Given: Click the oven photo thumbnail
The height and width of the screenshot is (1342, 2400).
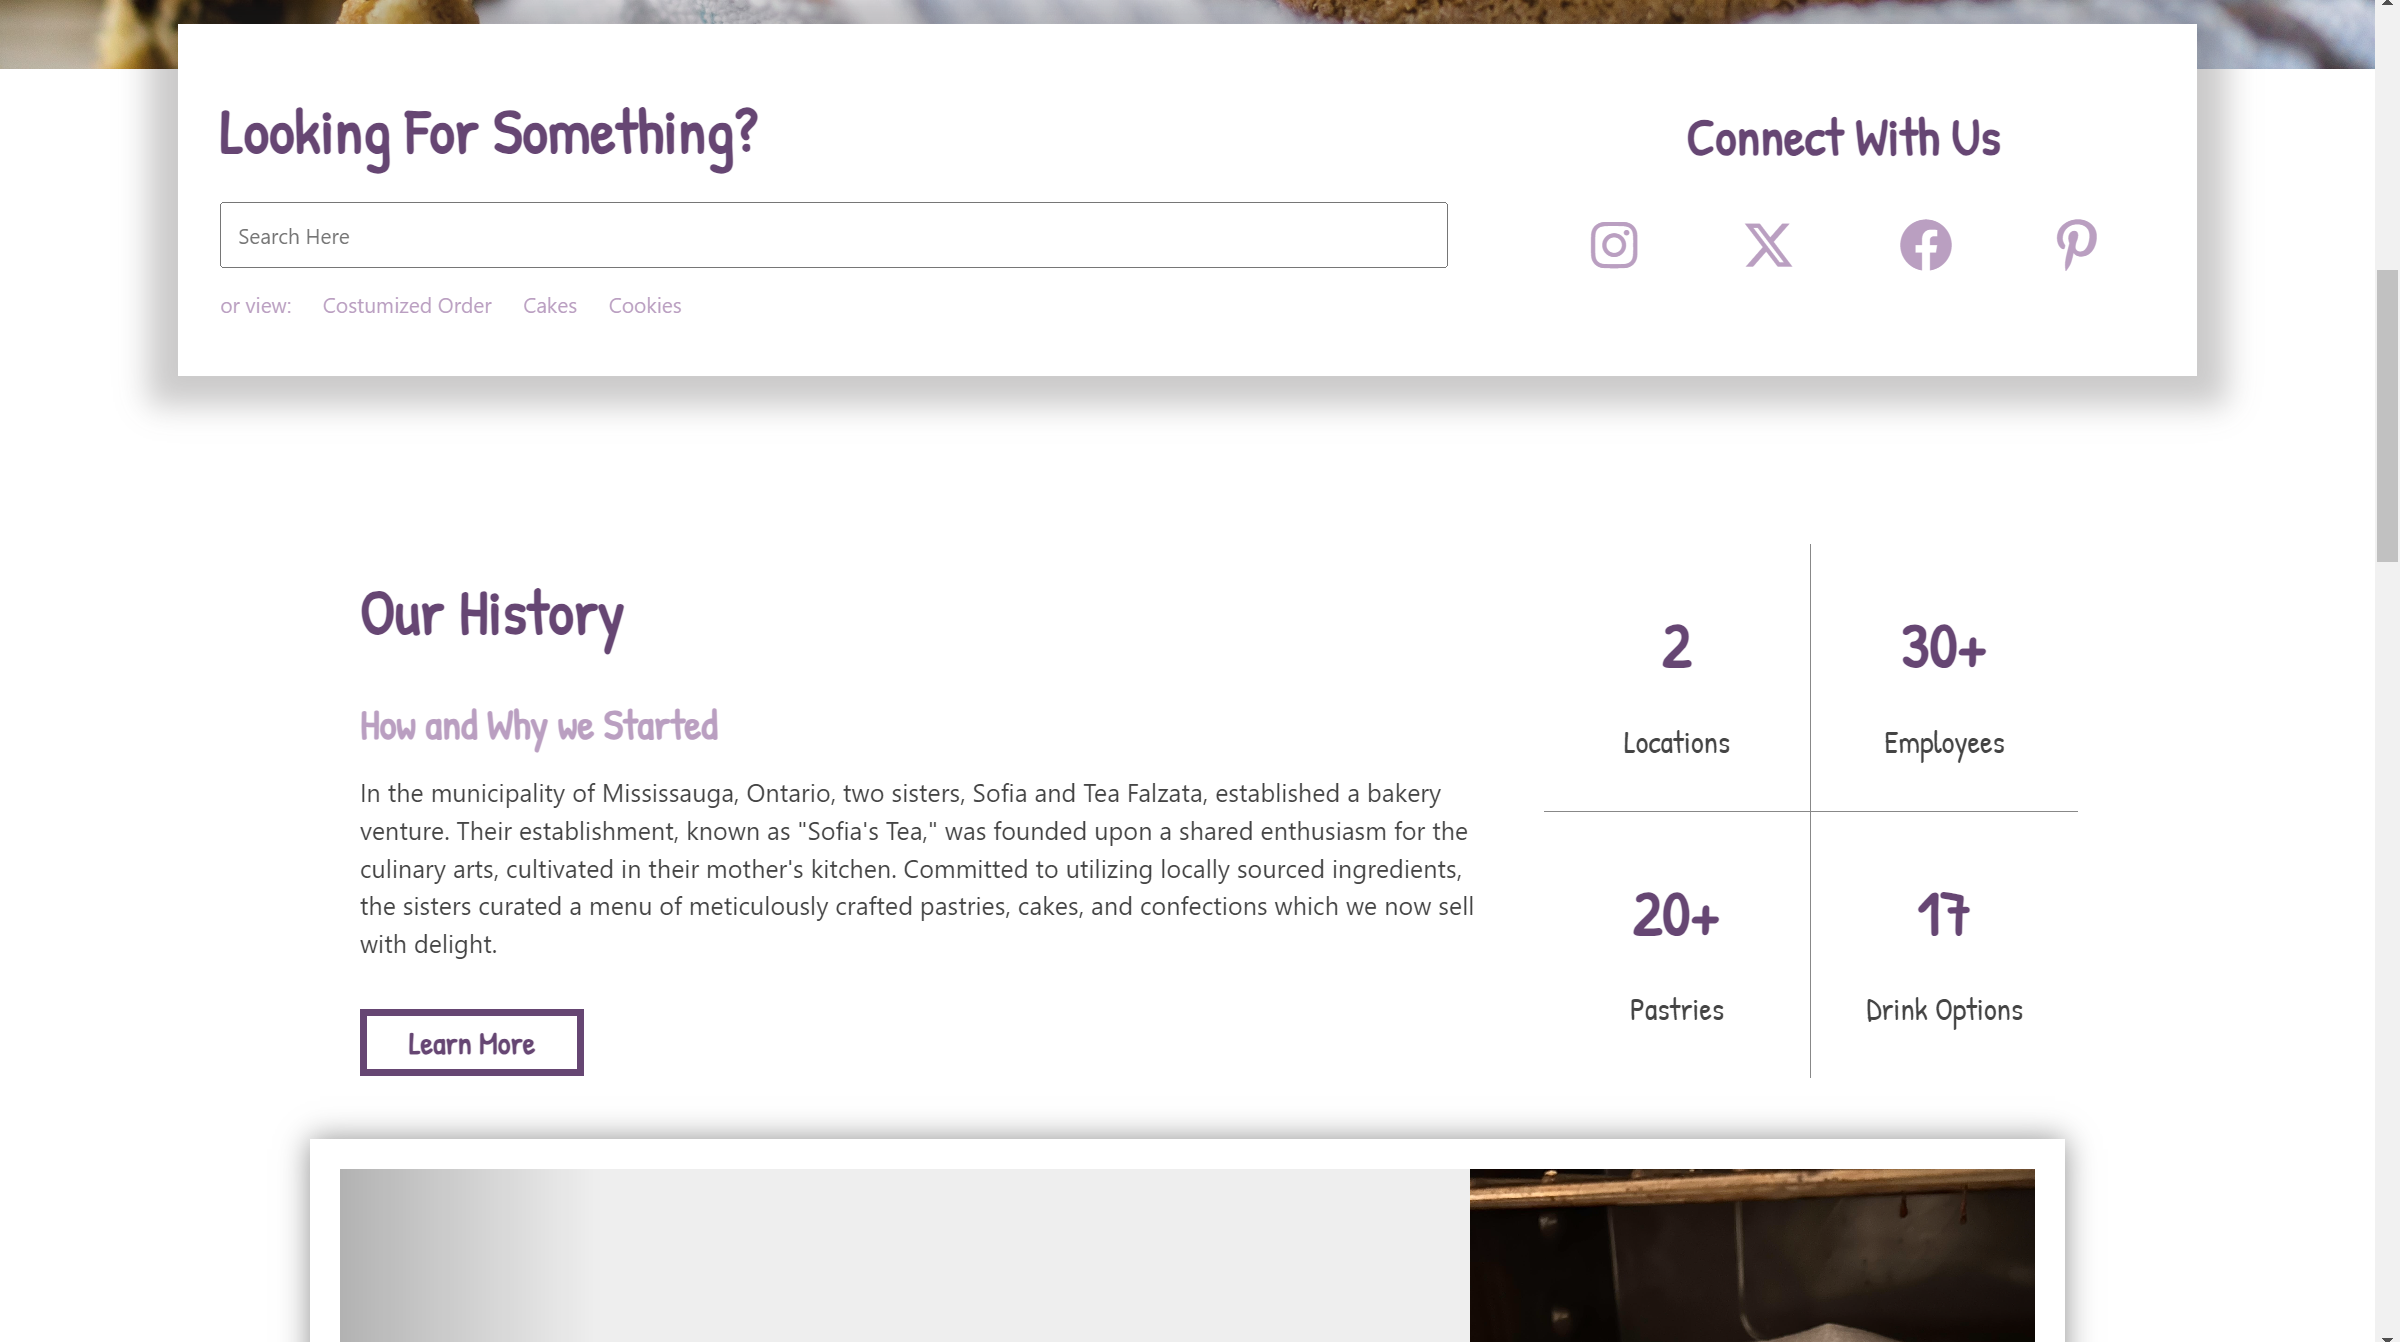Looking at the screenshot, I should [x=1752, y=1255].
